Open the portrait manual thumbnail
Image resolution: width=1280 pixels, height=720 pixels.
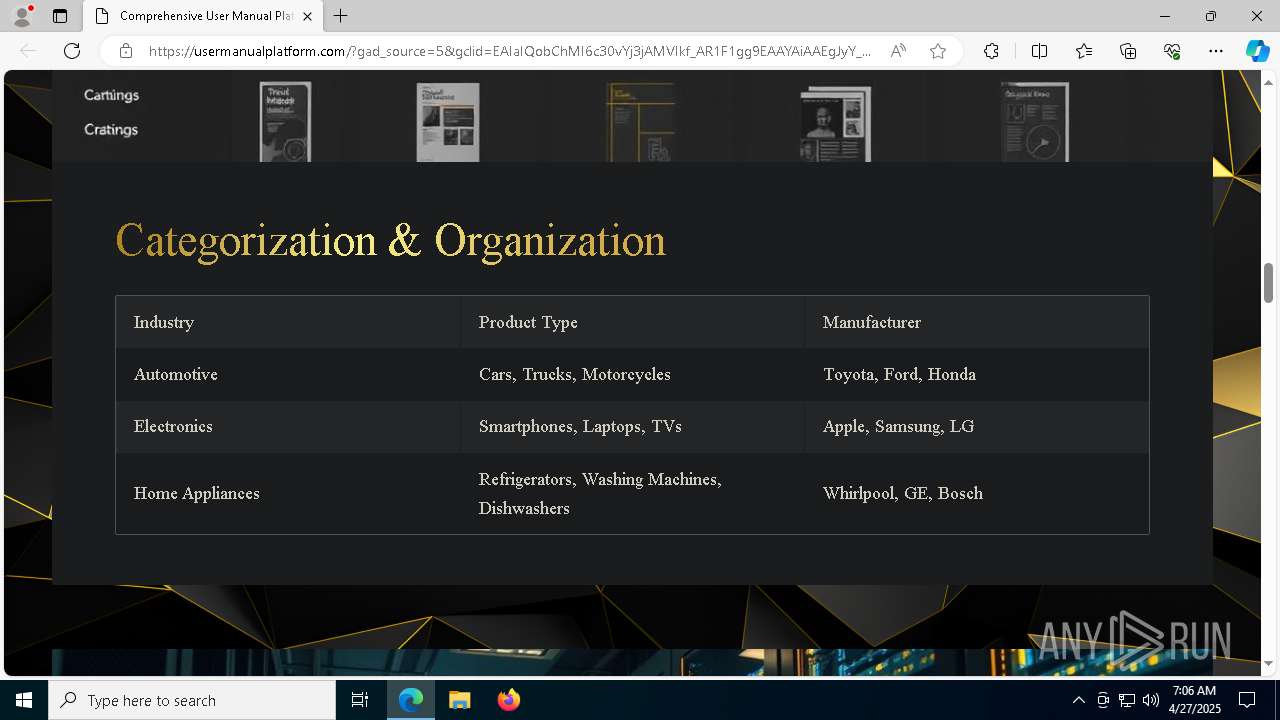coord(835,123)
